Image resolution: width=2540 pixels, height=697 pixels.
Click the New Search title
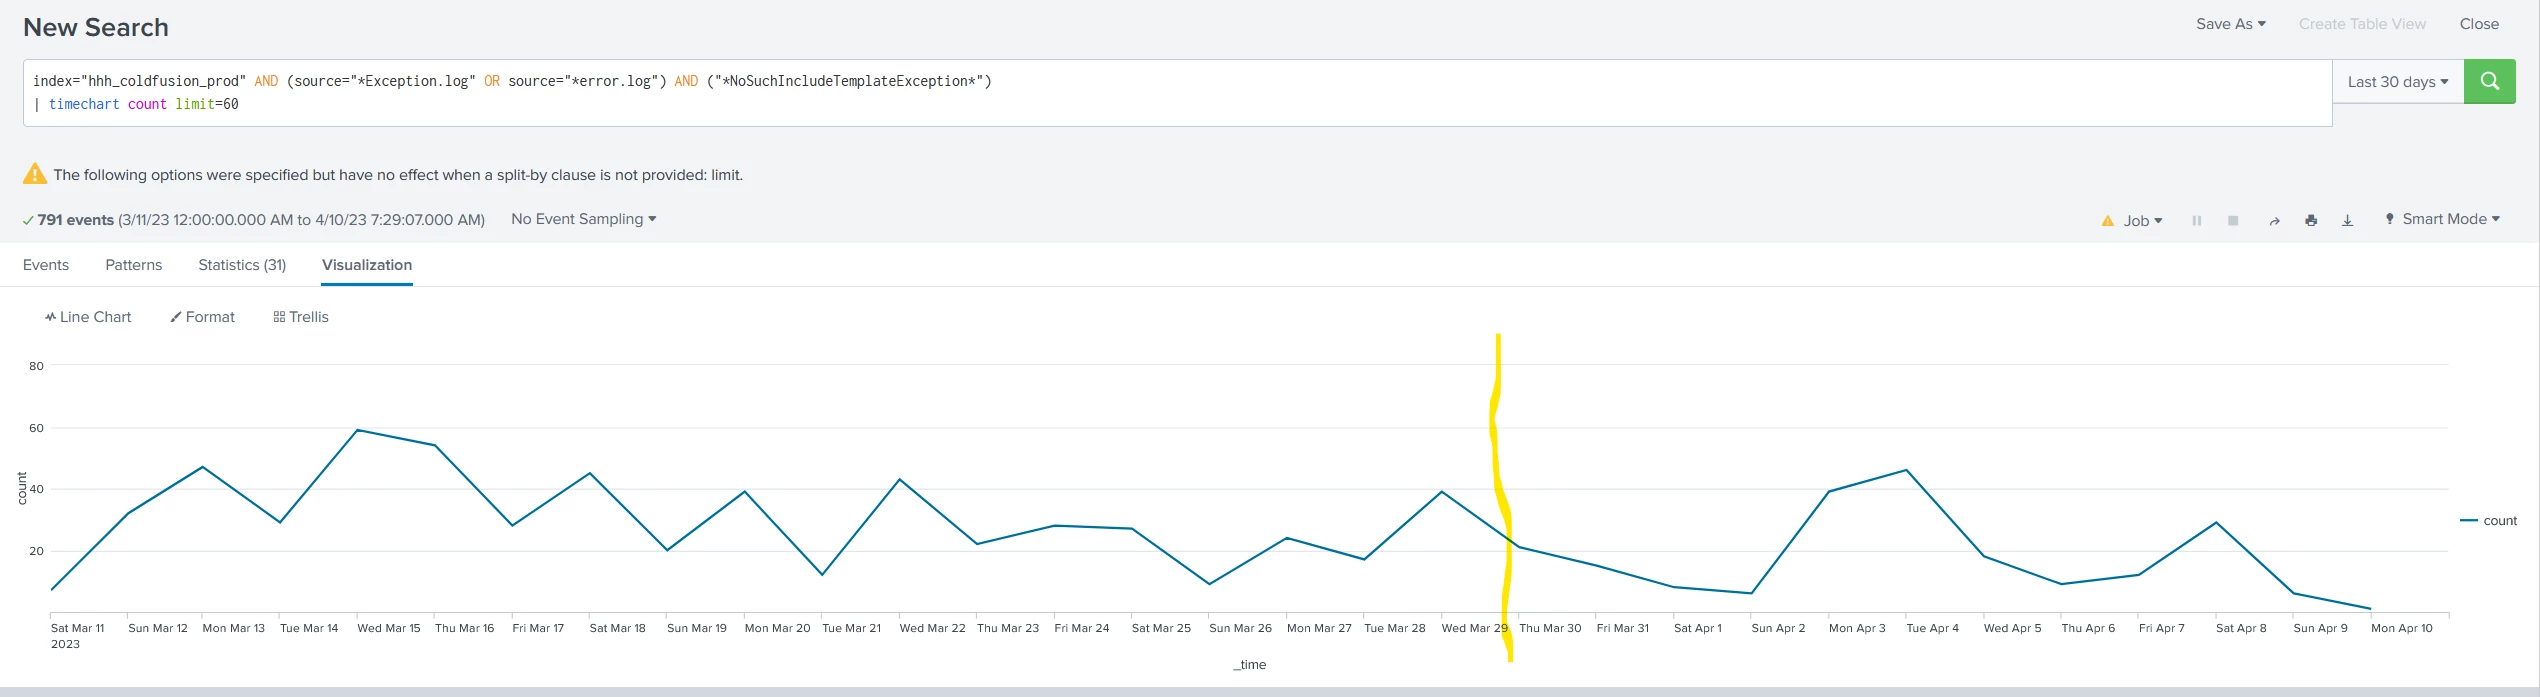point(96,27)
